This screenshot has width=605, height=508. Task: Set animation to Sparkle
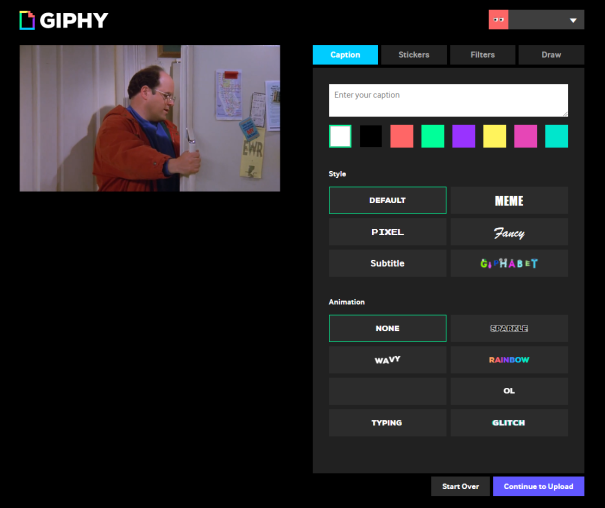[x=509, y=328]
